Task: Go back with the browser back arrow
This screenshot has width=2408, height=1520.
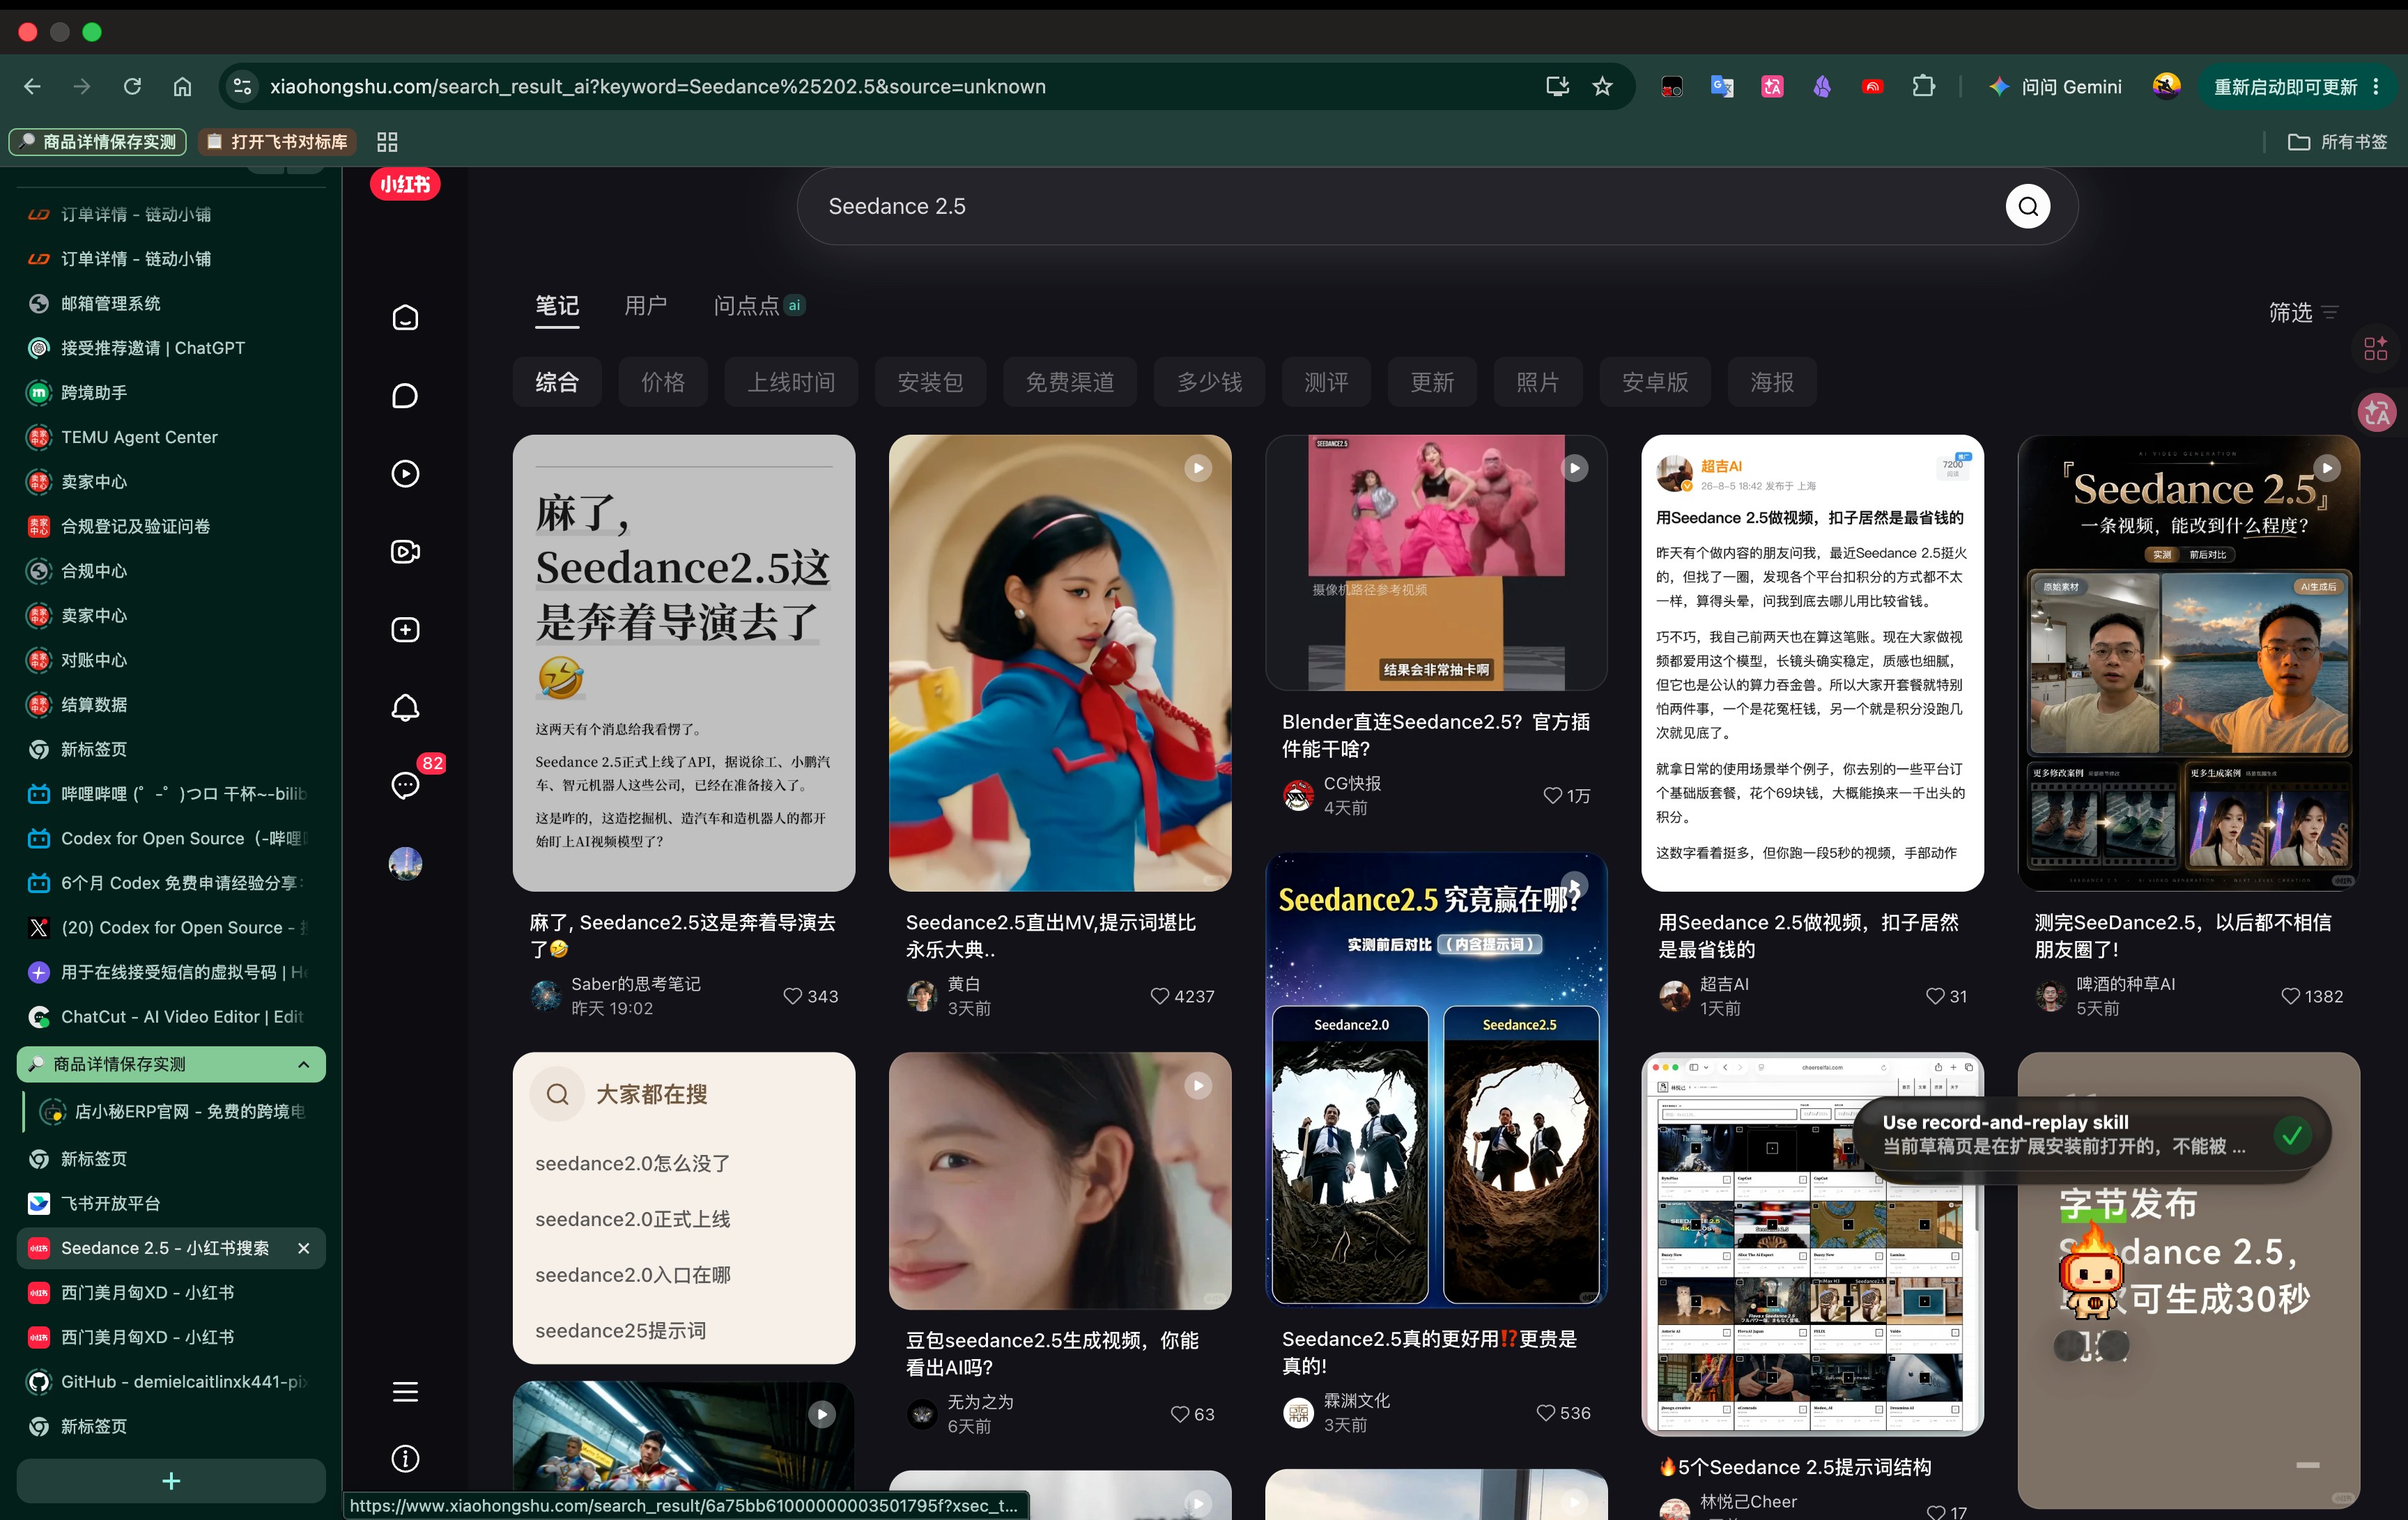Action: (x=32, y=87)
